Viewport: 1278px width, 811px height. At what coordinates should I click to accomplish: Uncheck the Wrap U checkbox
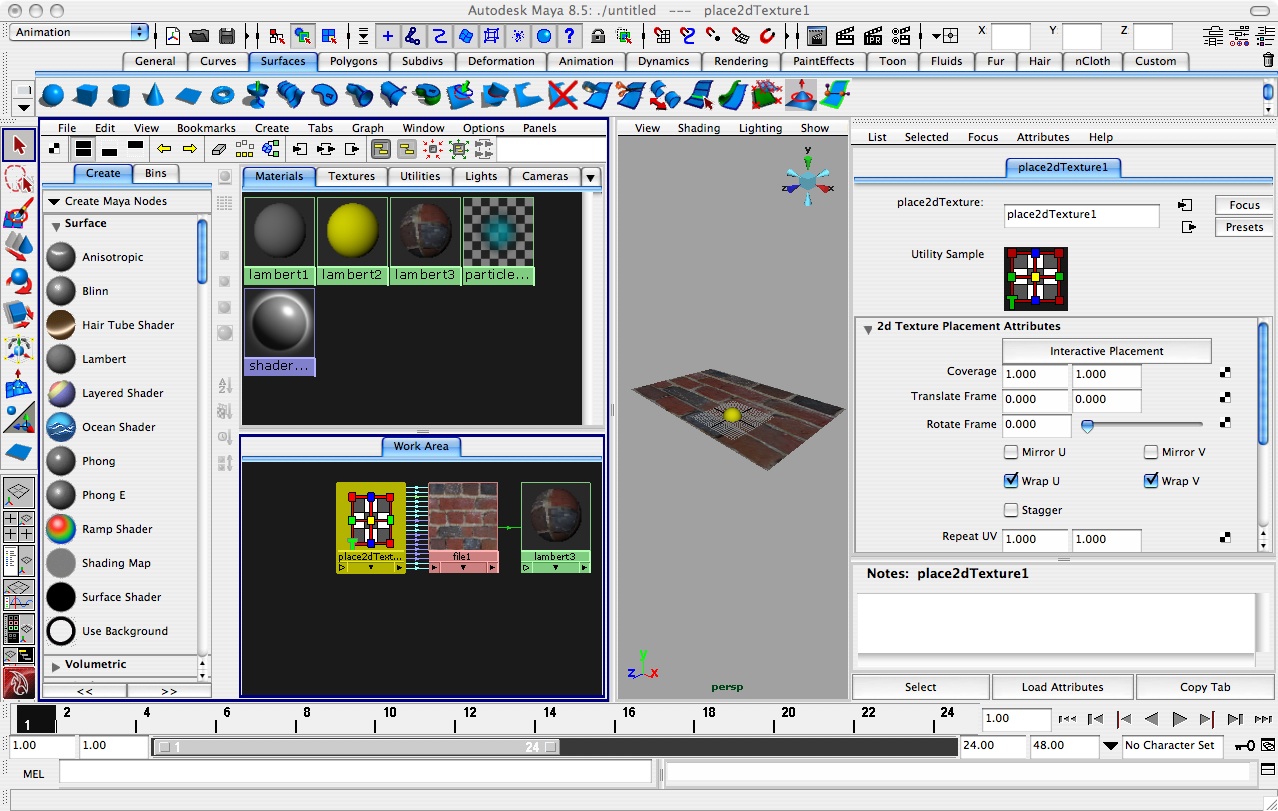coord(1011,481)
